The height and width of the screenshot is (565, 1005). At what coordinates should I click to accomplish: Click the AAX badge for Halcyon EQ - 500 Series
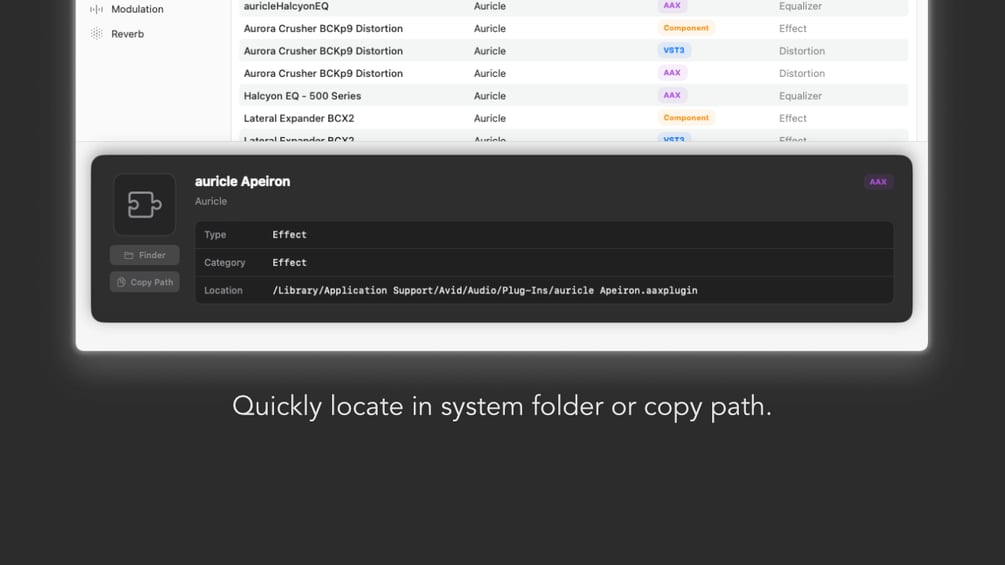coord(672,95)
